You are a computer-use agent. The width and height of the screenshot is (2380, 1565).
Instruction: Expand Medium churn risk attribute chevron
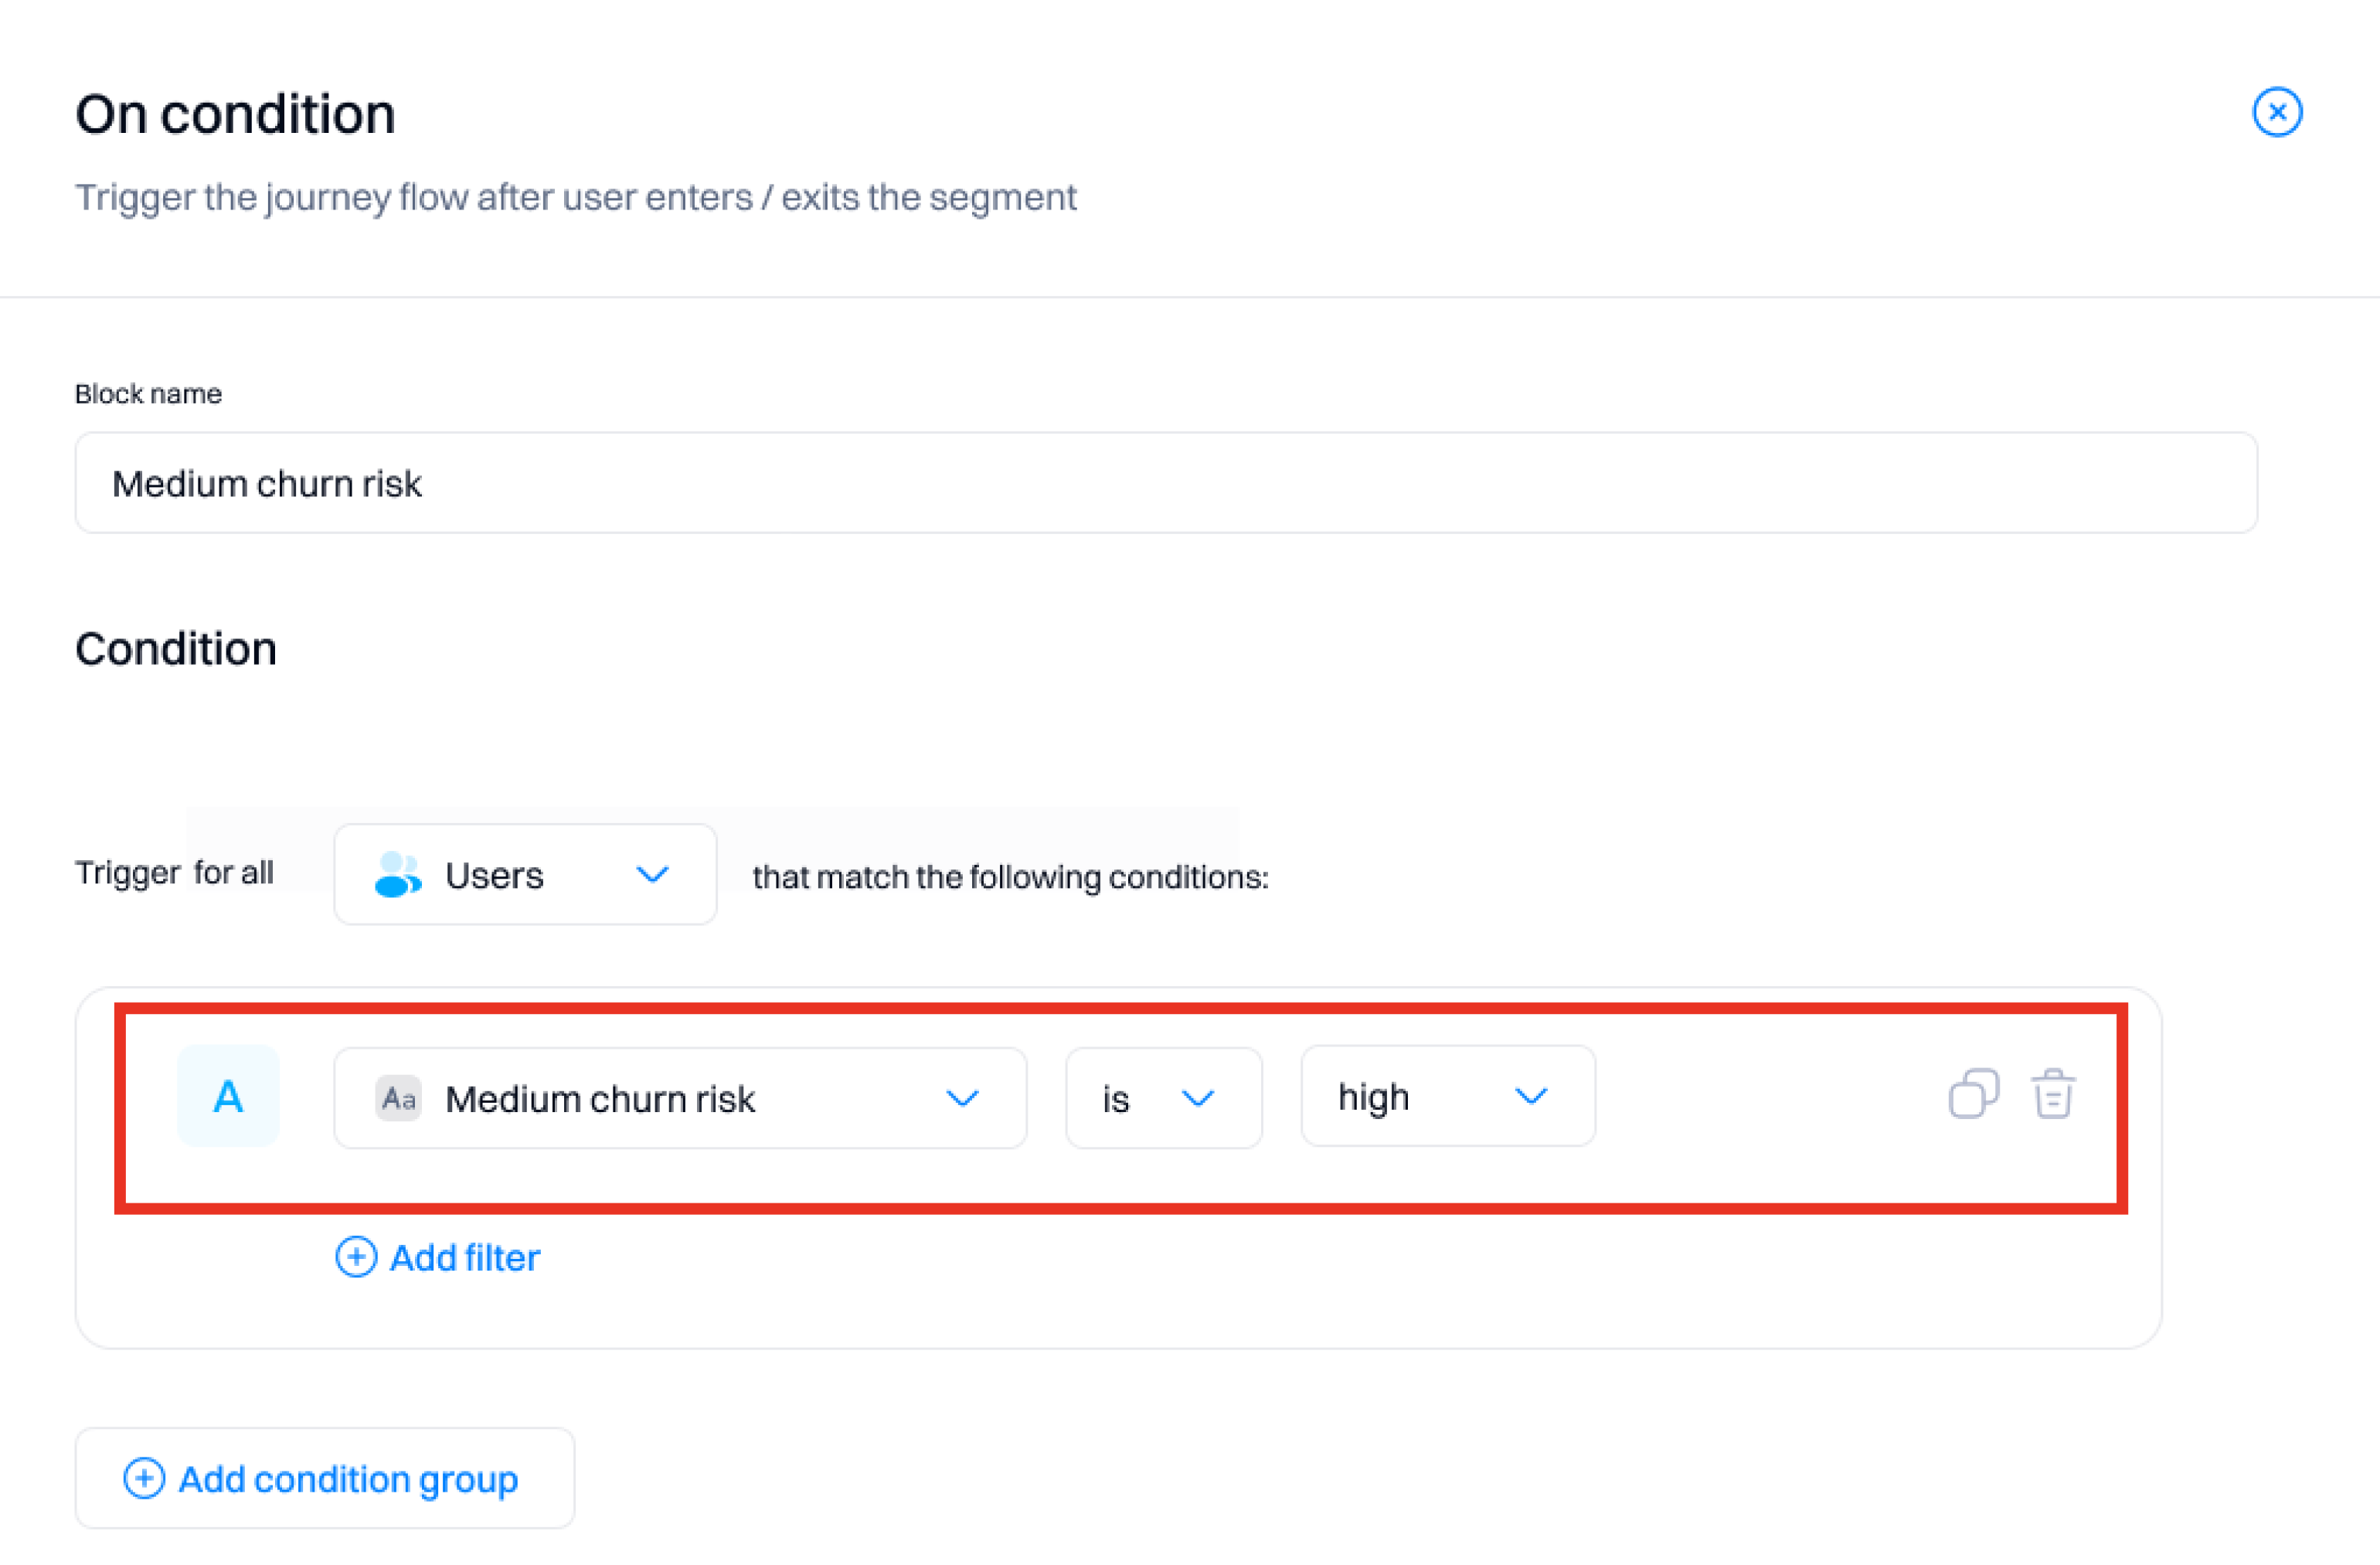point(962,1098)
